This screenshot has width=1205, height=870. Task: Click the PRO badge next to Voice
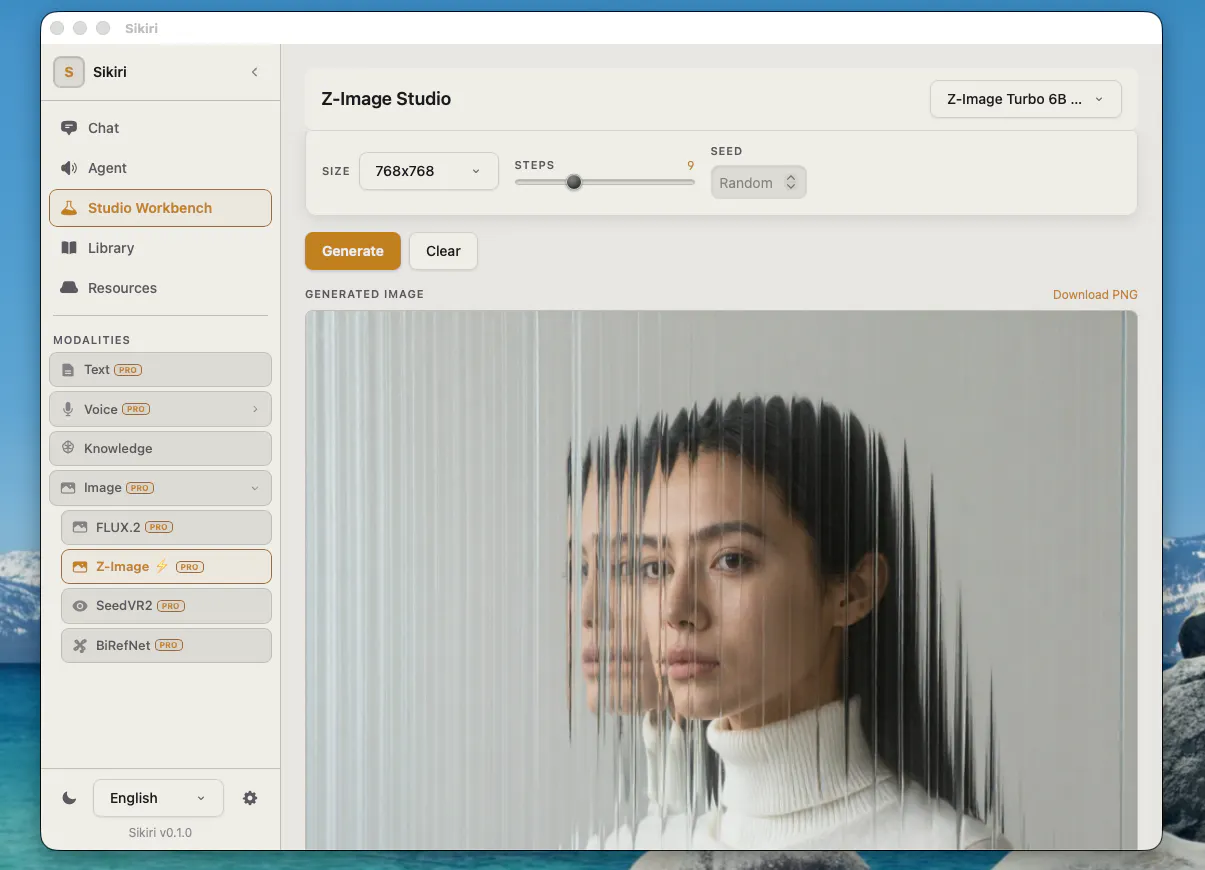click(x=136, y=409)
